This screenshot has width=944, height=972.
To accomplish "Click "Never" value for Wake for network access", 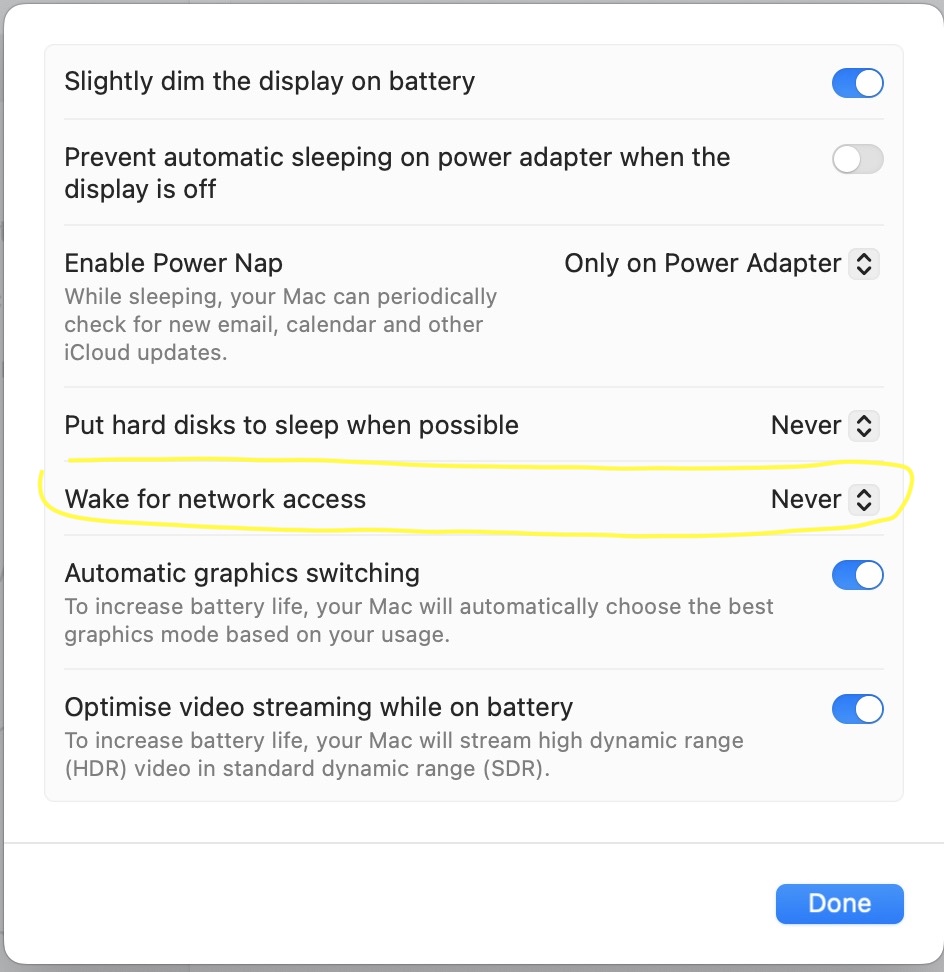I will (x=805, y=500).
